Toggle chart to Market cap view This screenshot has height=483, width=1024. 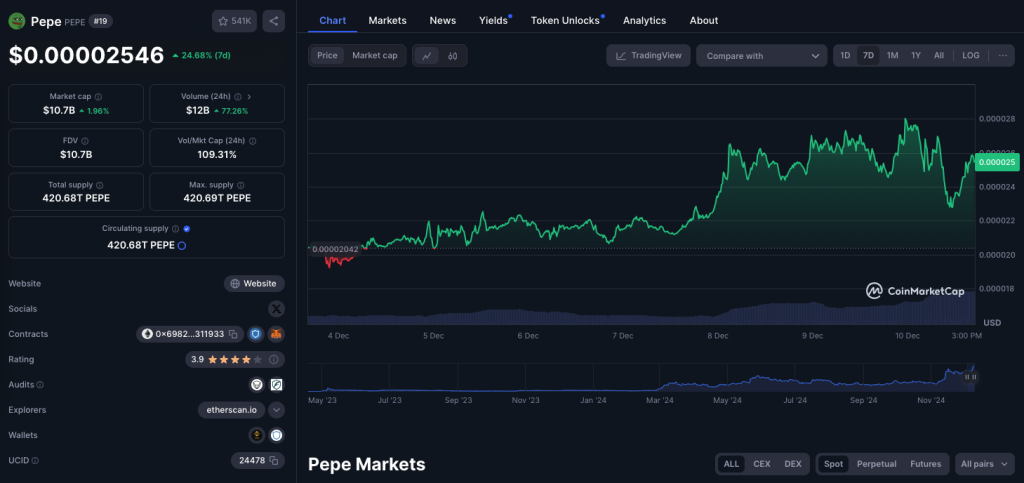coord(374,56)
